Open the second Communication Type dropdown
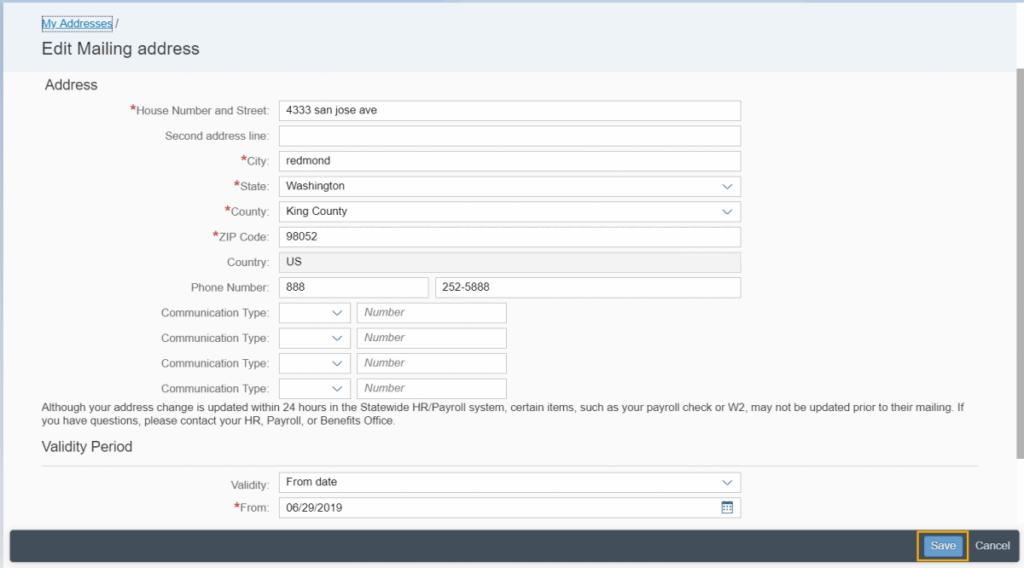Image resolution: width=1024 pixels, height=568 pixels. click(337, 338)
